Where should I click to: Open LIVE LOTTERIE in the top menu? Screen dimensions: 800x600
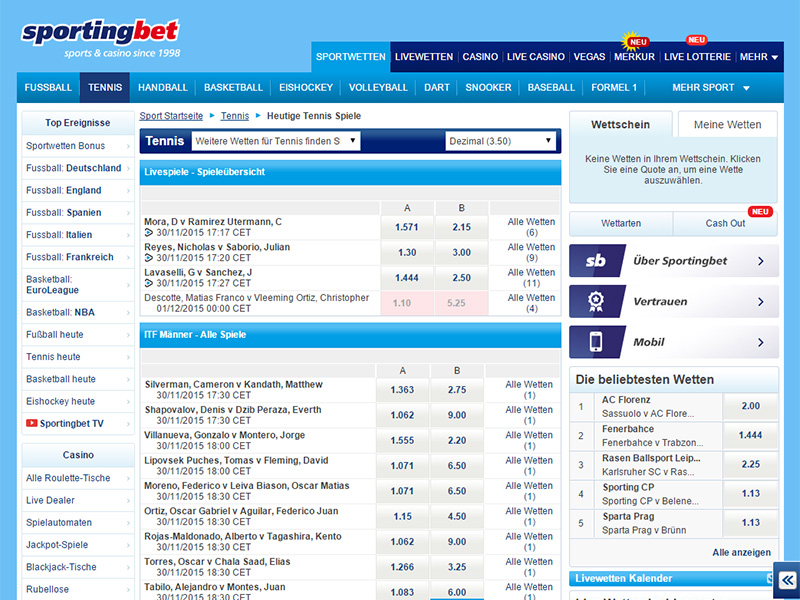pyautogui.click(x=697, y=57)
